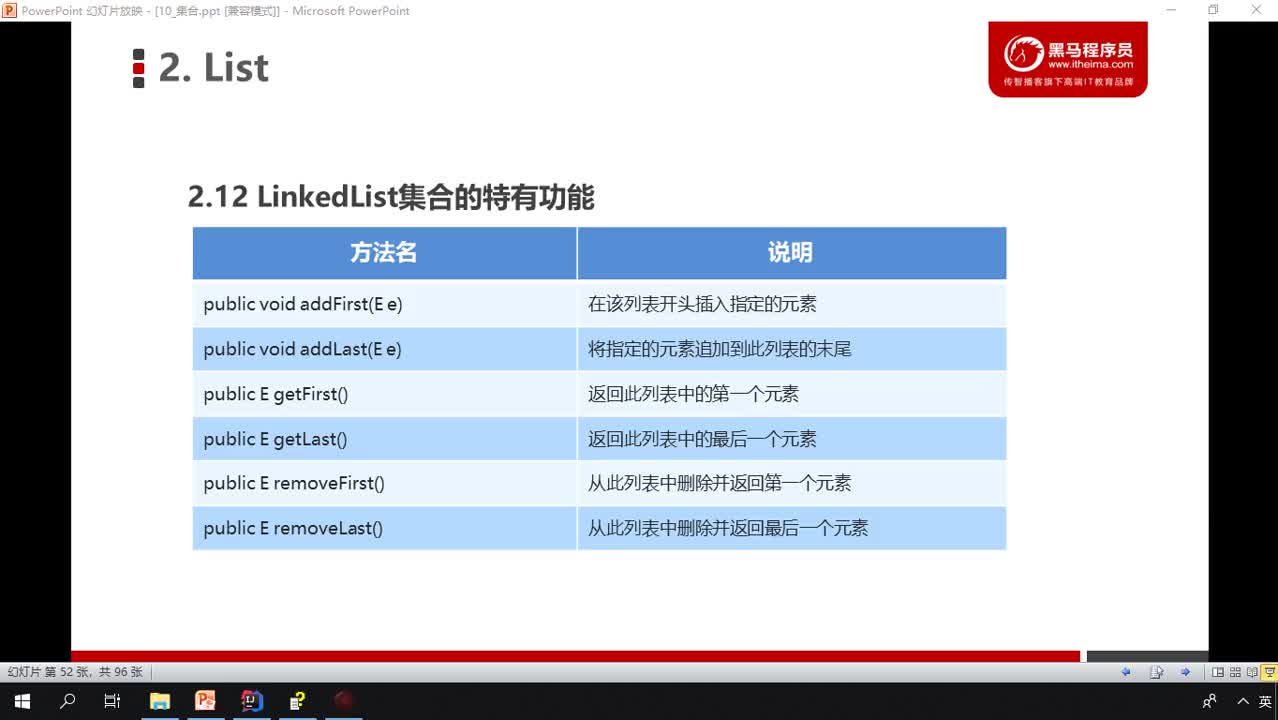Viewport: 1278px width, 720px height.
Task: Click the '从此列表中删除并返回最后一个元素' description
Action: (x=728, y=528)
